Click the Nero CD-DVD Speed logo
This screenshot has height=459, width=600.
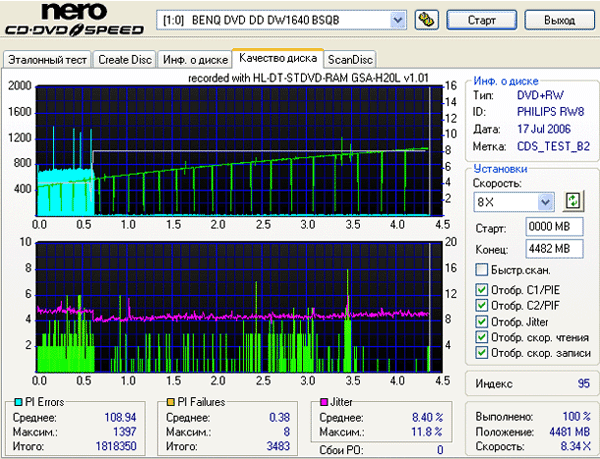click(x=75, y=21)
